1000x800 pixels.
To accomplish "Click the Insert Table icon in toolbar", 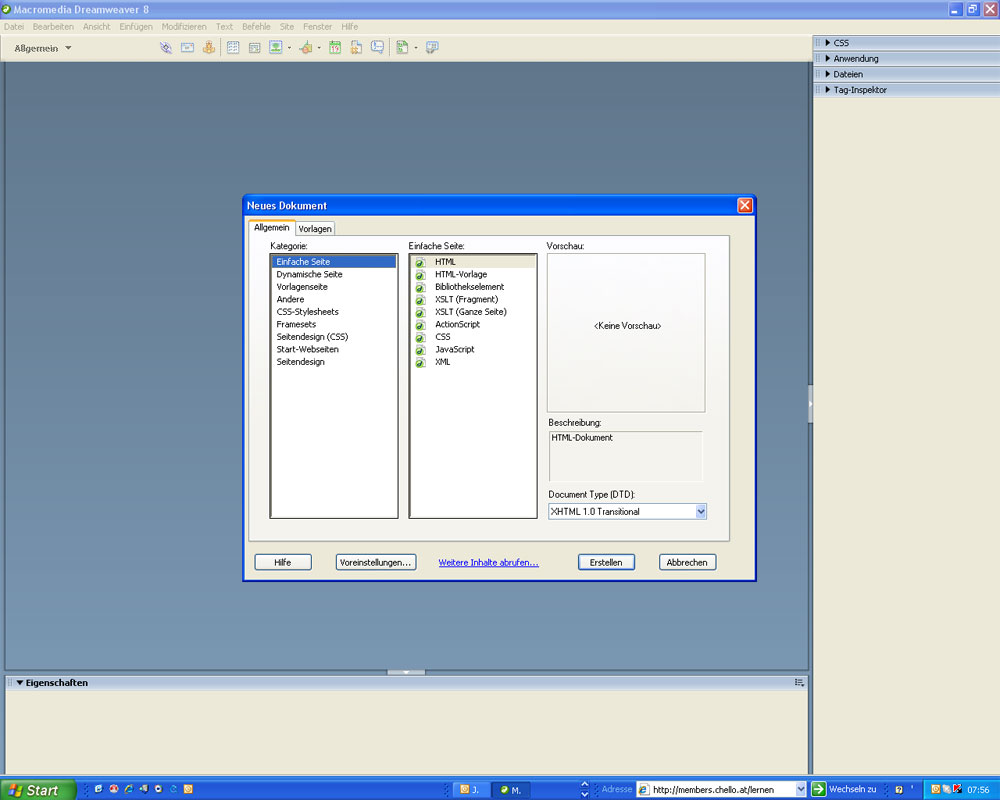I will coord(233,47).
